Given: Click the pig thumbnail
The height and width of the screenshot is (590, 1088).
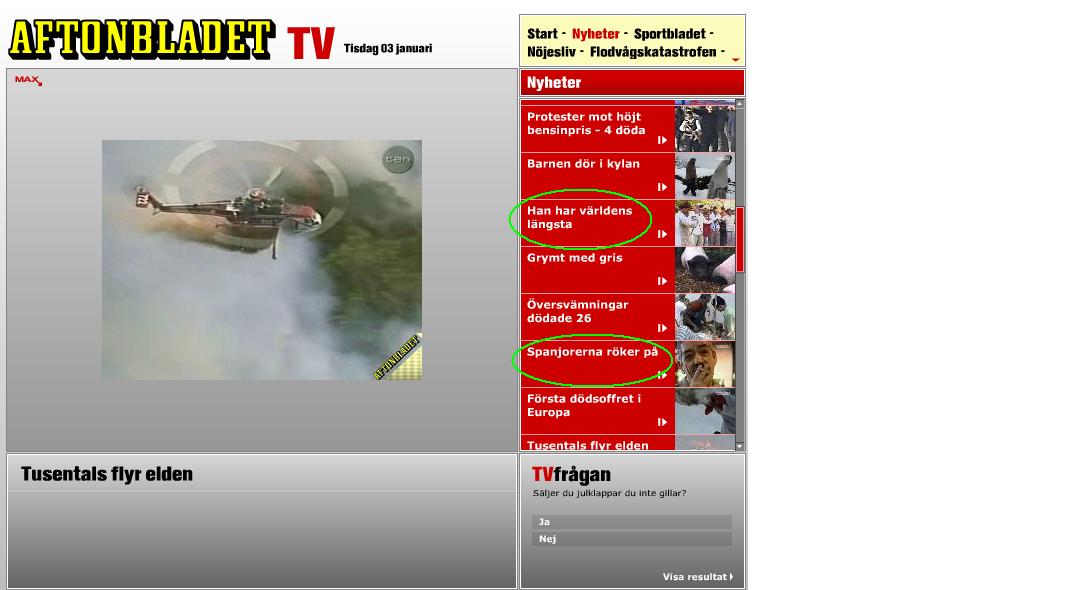Looking at the screenshot, I should tap(705, 270).
